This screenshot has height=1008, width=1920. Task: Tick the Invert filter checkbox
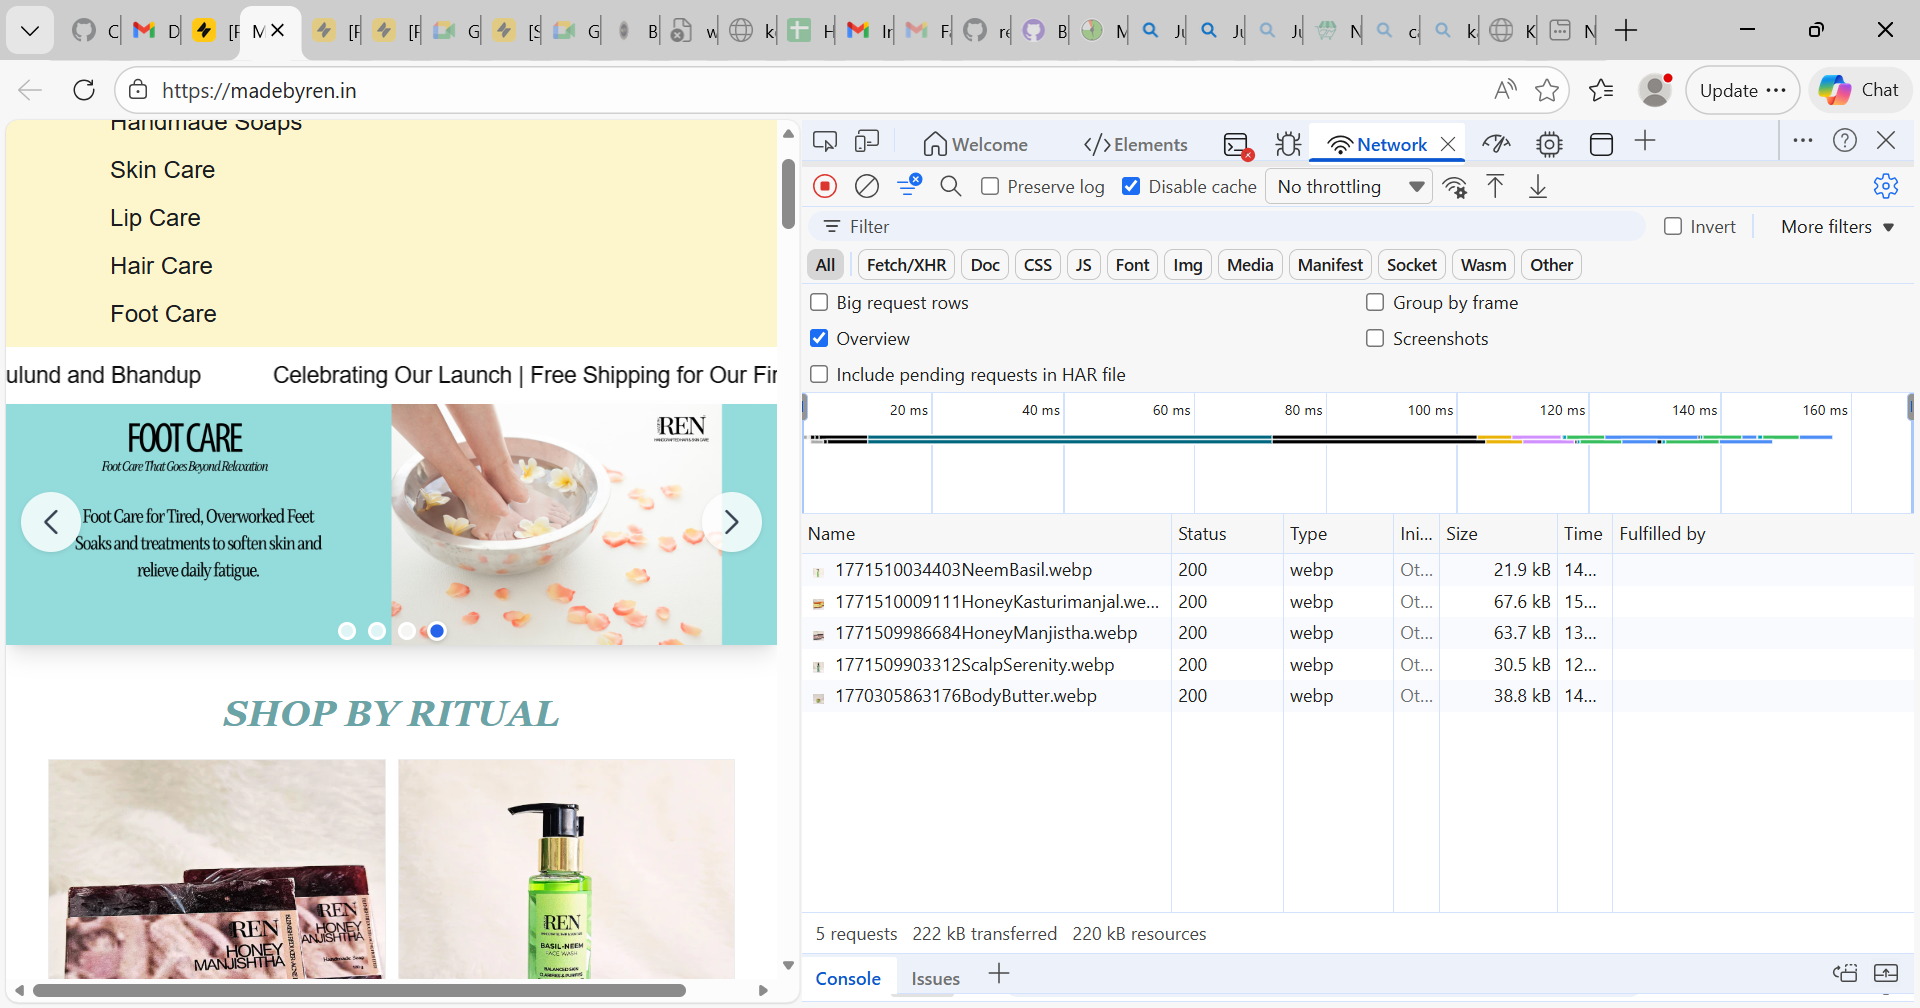pos(1673,227)
